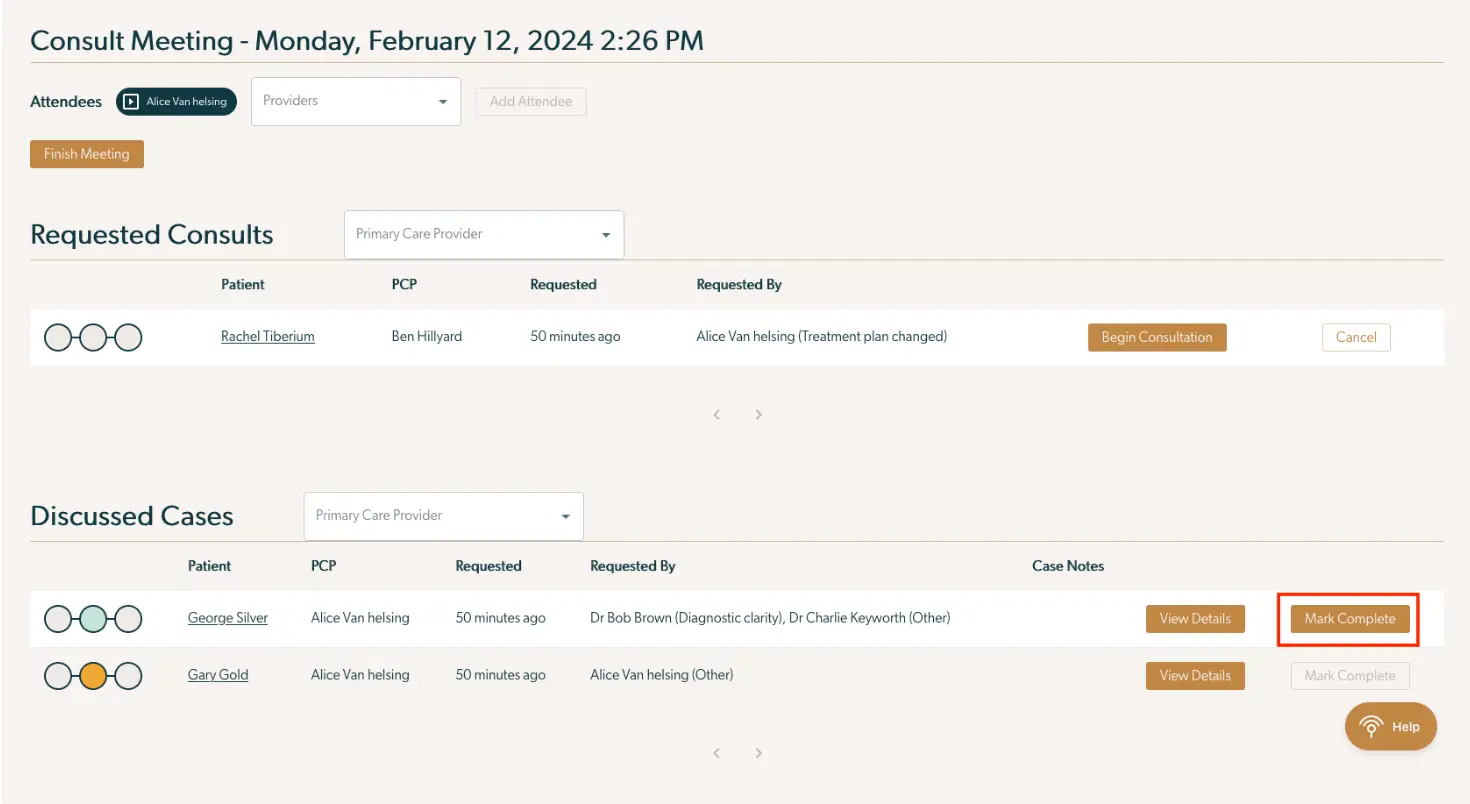
Task: Click the first status circle on Gary Gold's row
Action: click(57, 676)
